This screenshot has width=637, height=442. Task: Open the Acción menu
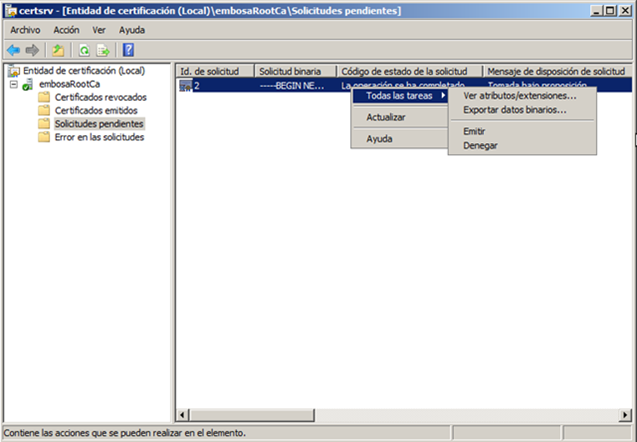tap(66, 30)
